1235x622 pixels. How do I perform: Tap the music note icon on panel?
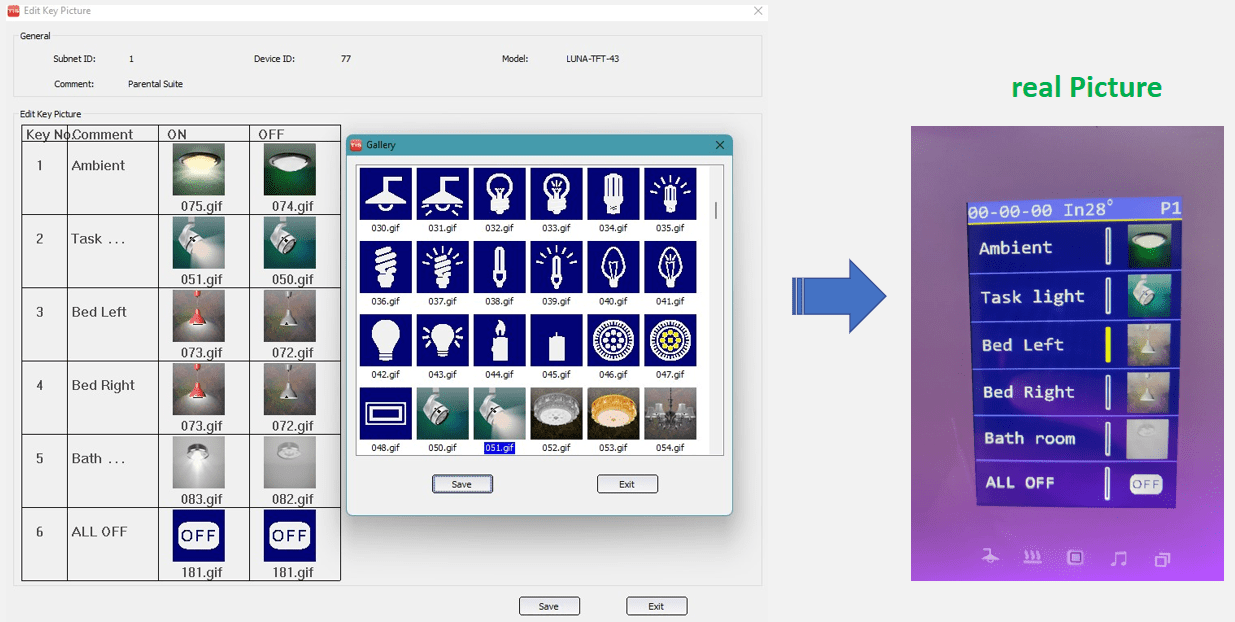(x=1119, y=559)
